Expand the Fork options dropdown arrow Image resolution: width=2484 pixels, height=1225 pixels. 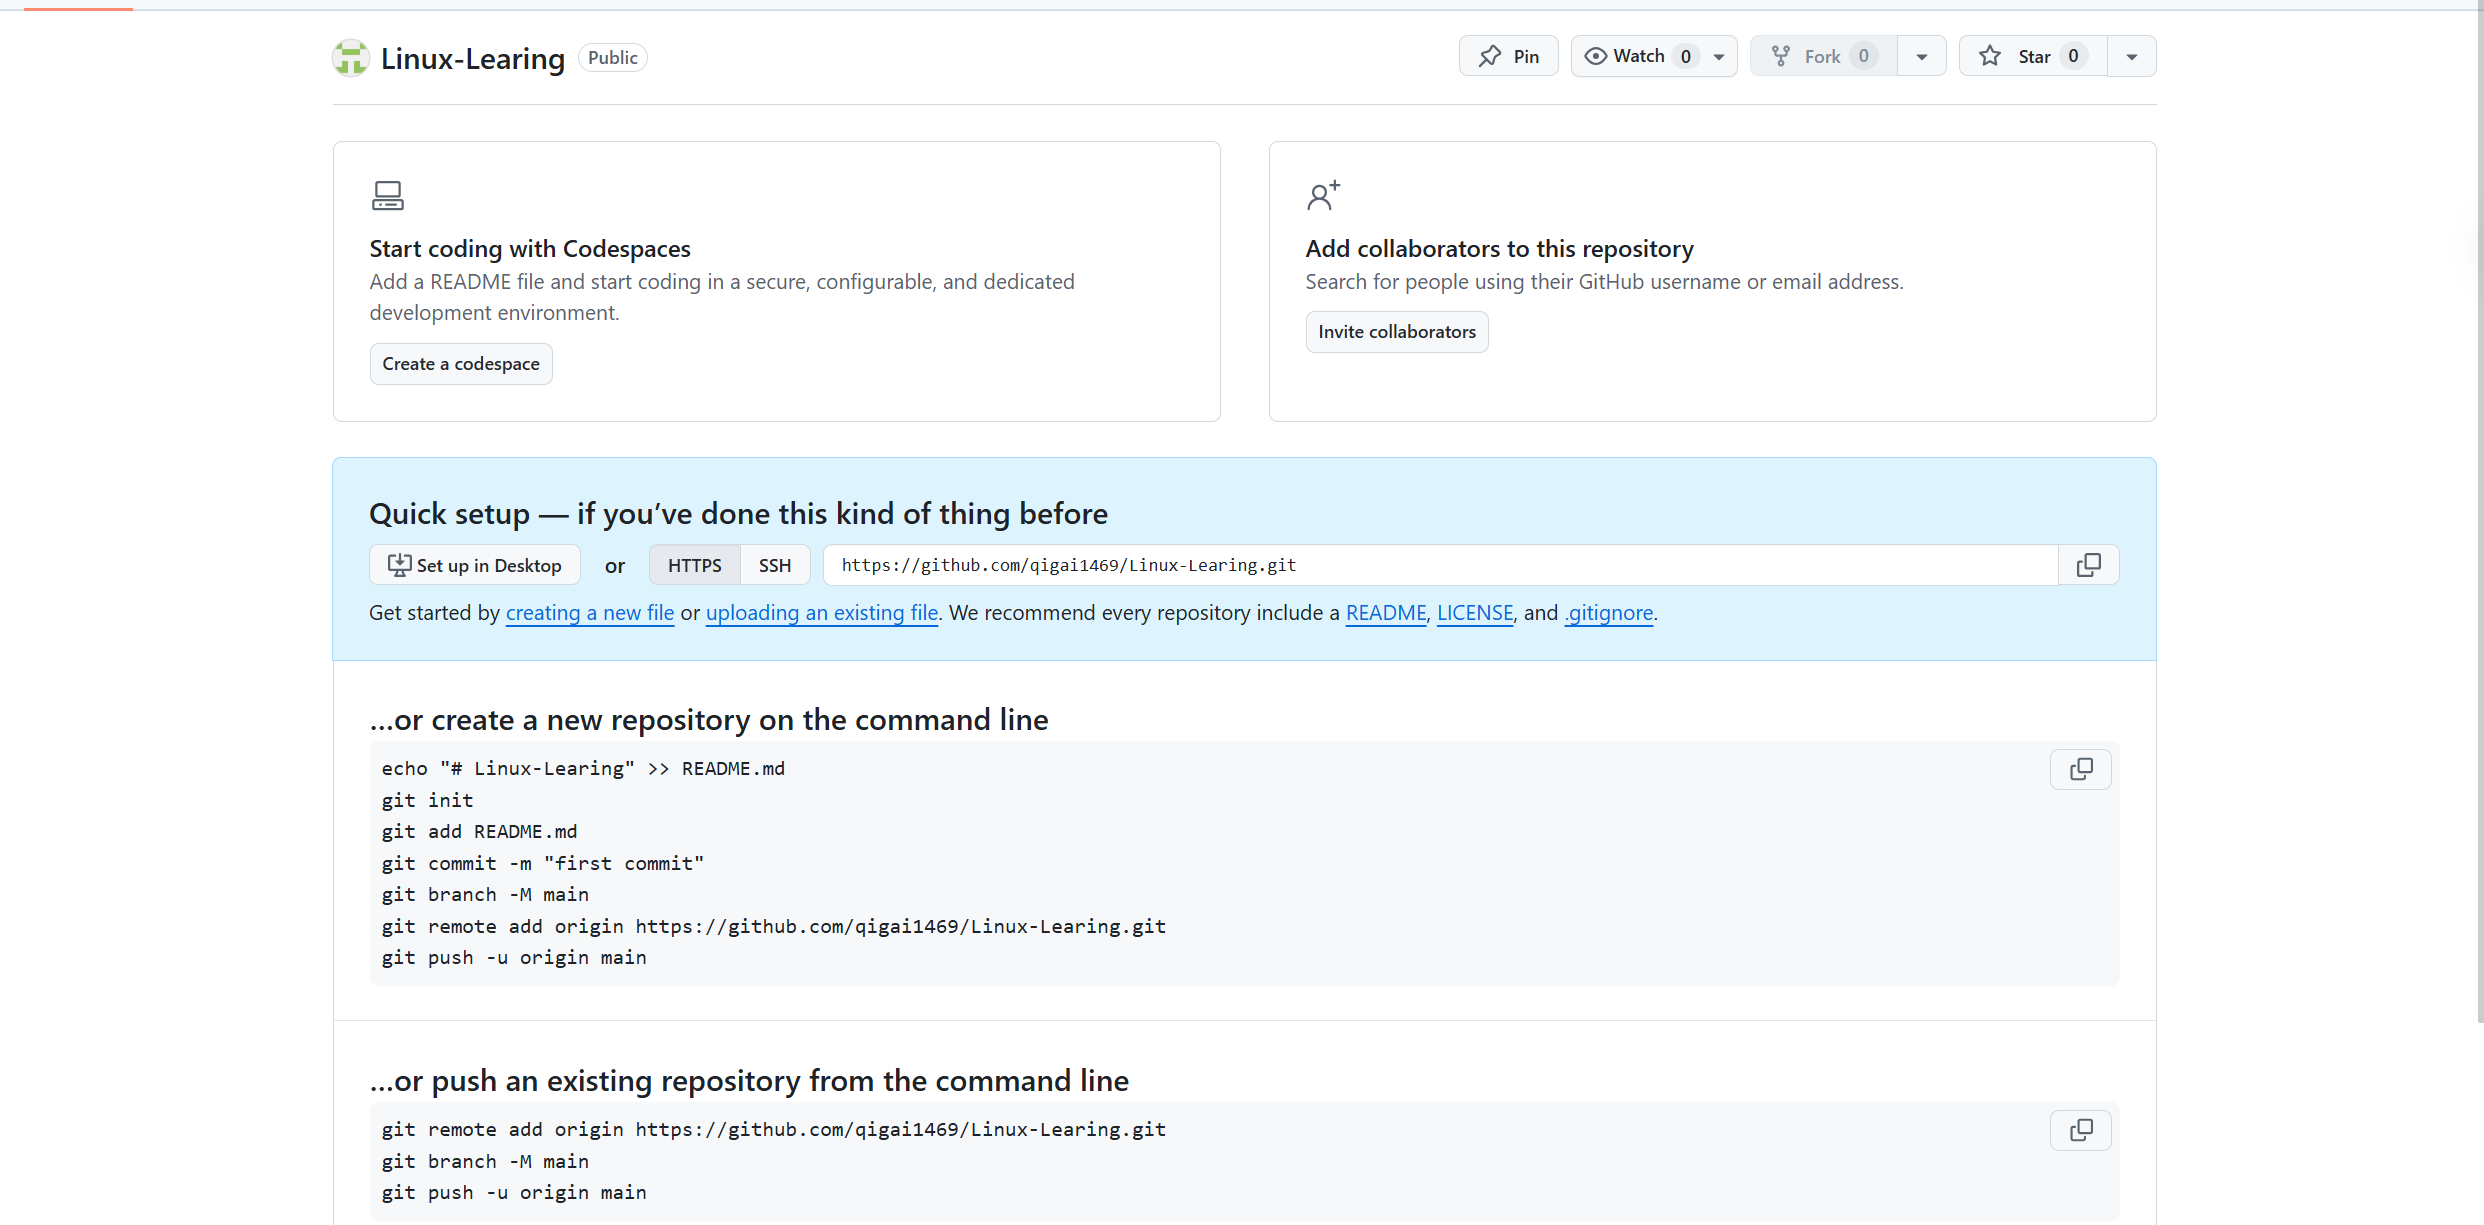point(1922,56)
